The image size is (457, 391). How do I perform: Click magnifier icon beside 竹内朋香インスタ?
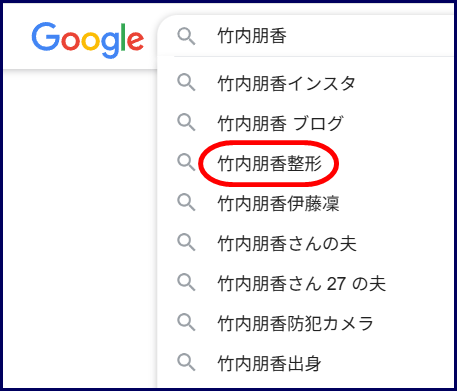(186, 83)
